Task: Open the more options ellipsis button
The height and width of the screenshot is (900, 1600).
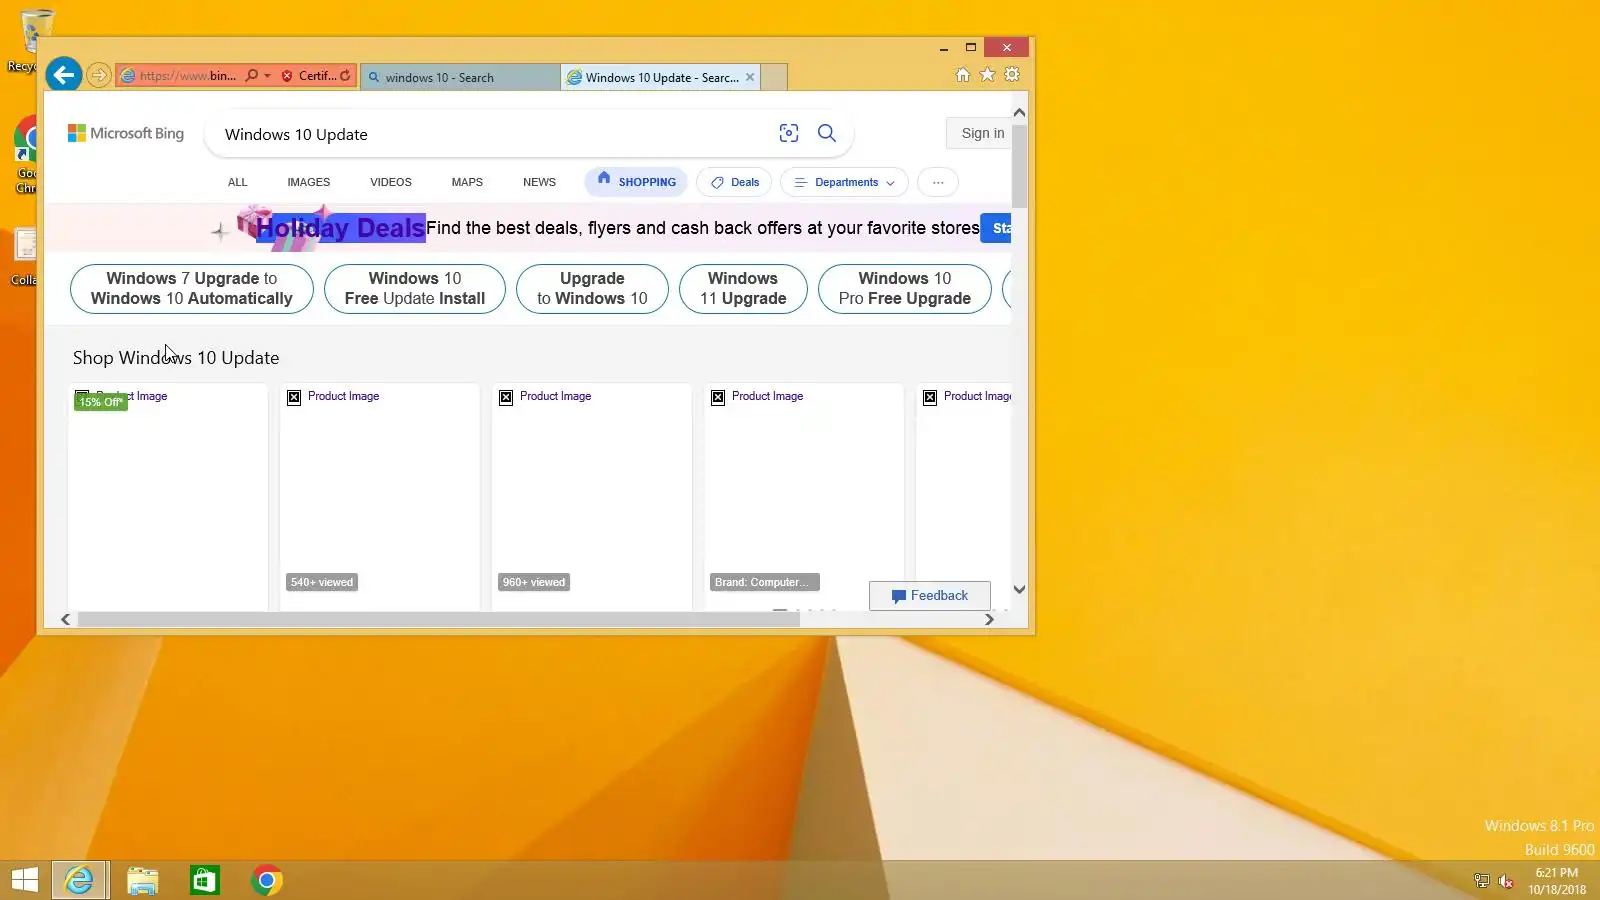Action: click(938, 182)
